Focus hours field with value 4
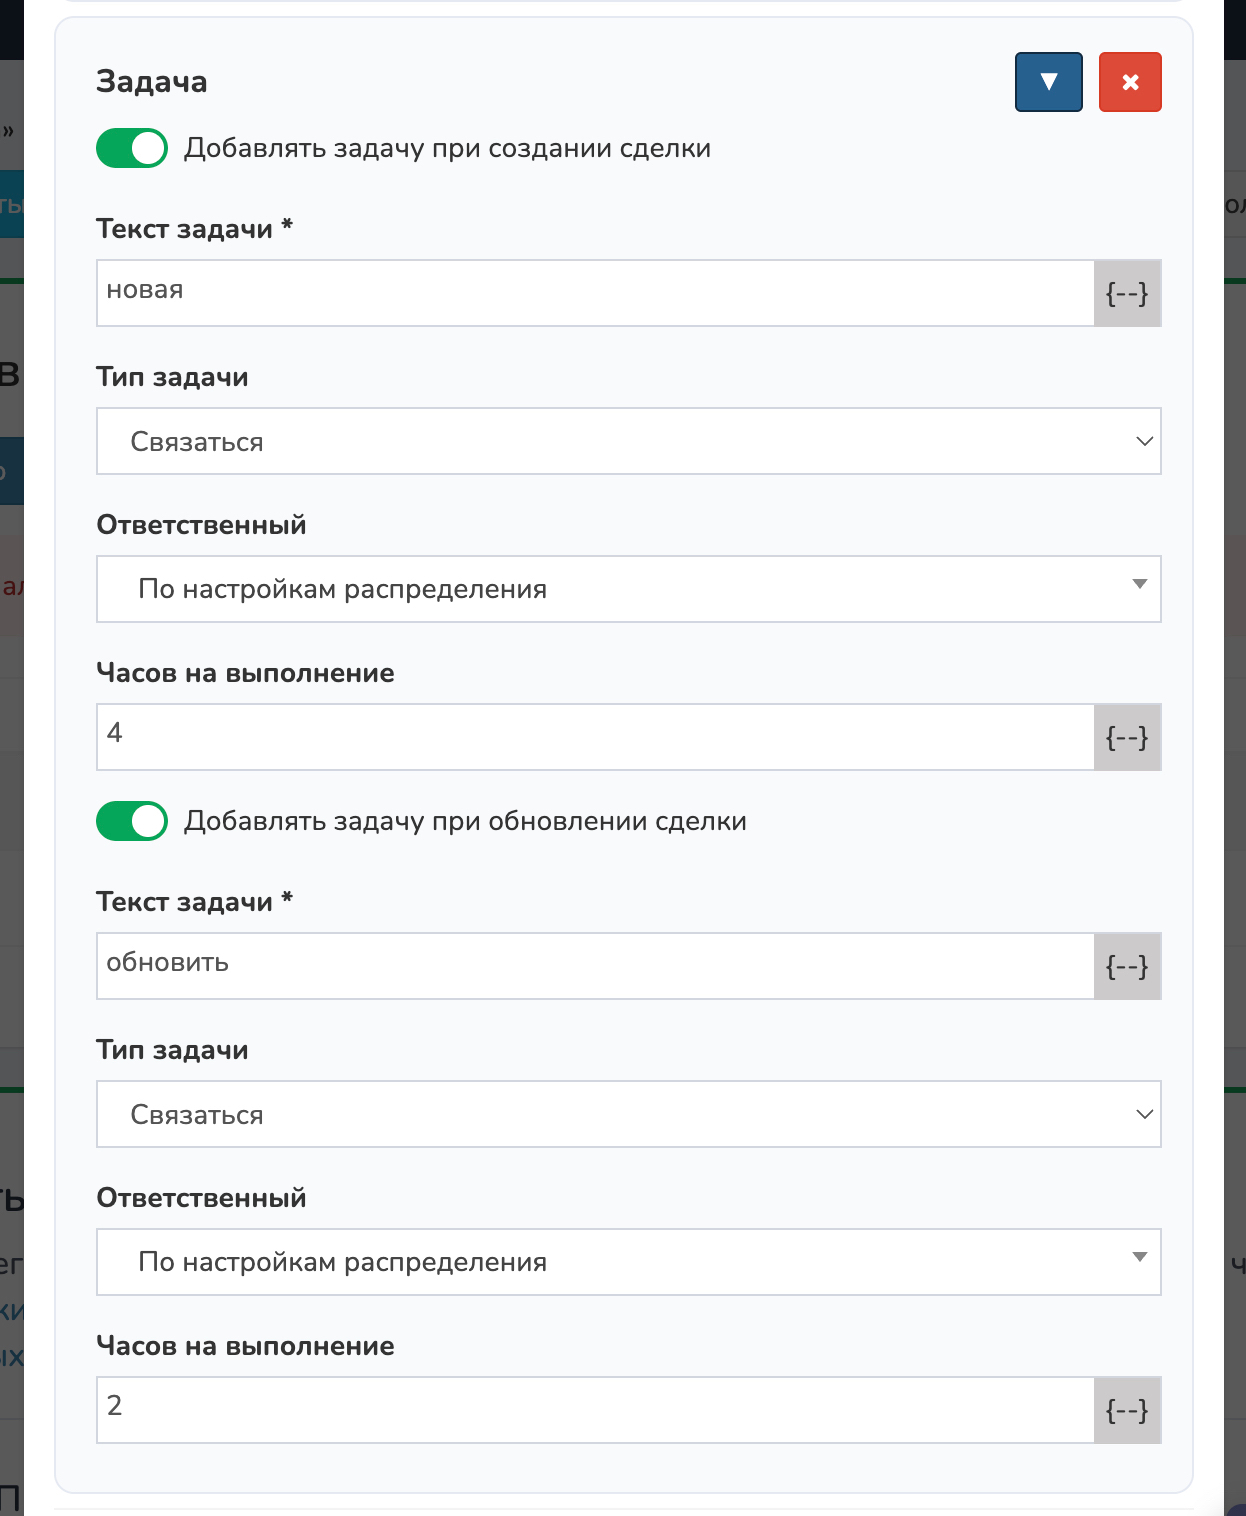1246x1516 pixels. [x=595, y=738]
